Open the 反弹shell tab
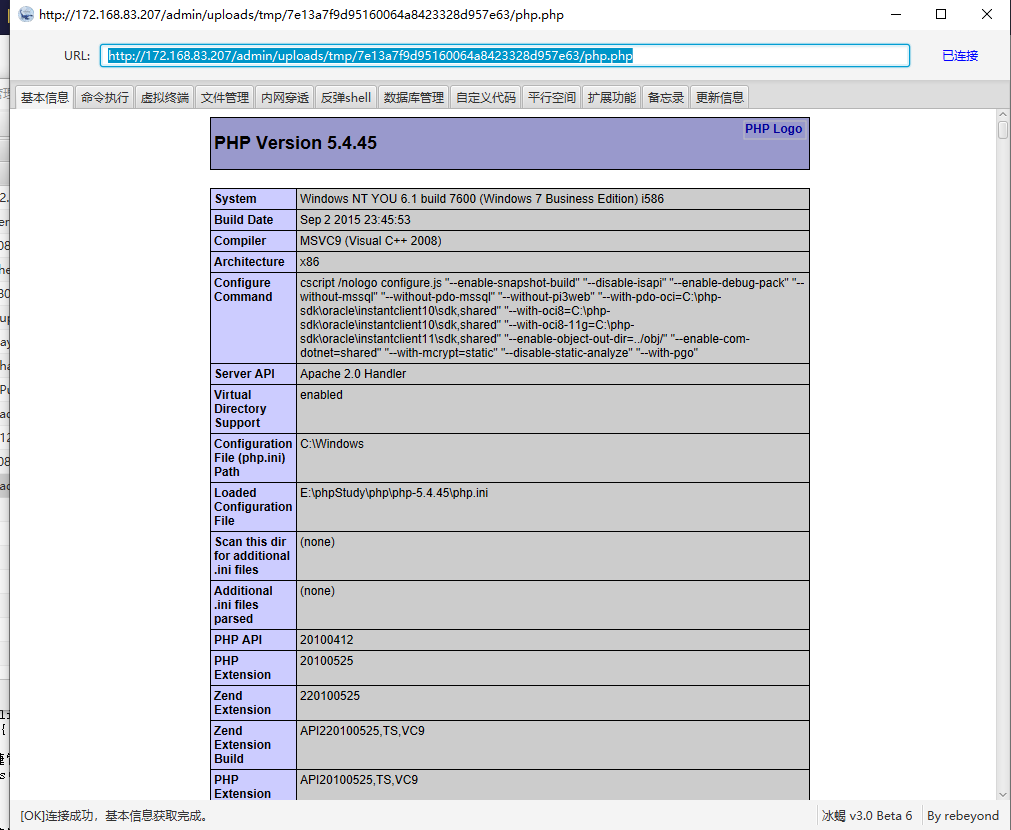The width and height of the screenshot is (1011, 830). click(346, 97)
